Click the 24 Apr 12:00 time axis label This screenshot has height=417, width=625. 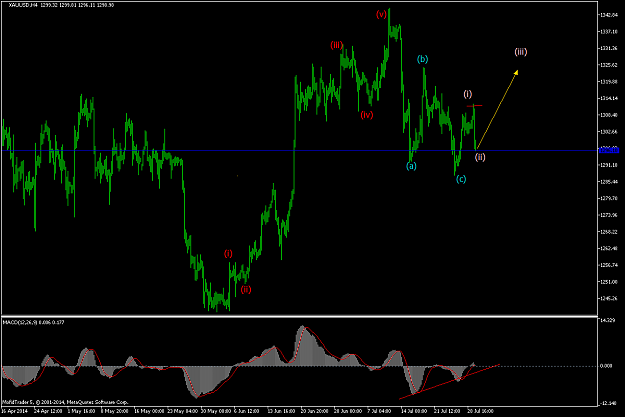click(48, 411)
